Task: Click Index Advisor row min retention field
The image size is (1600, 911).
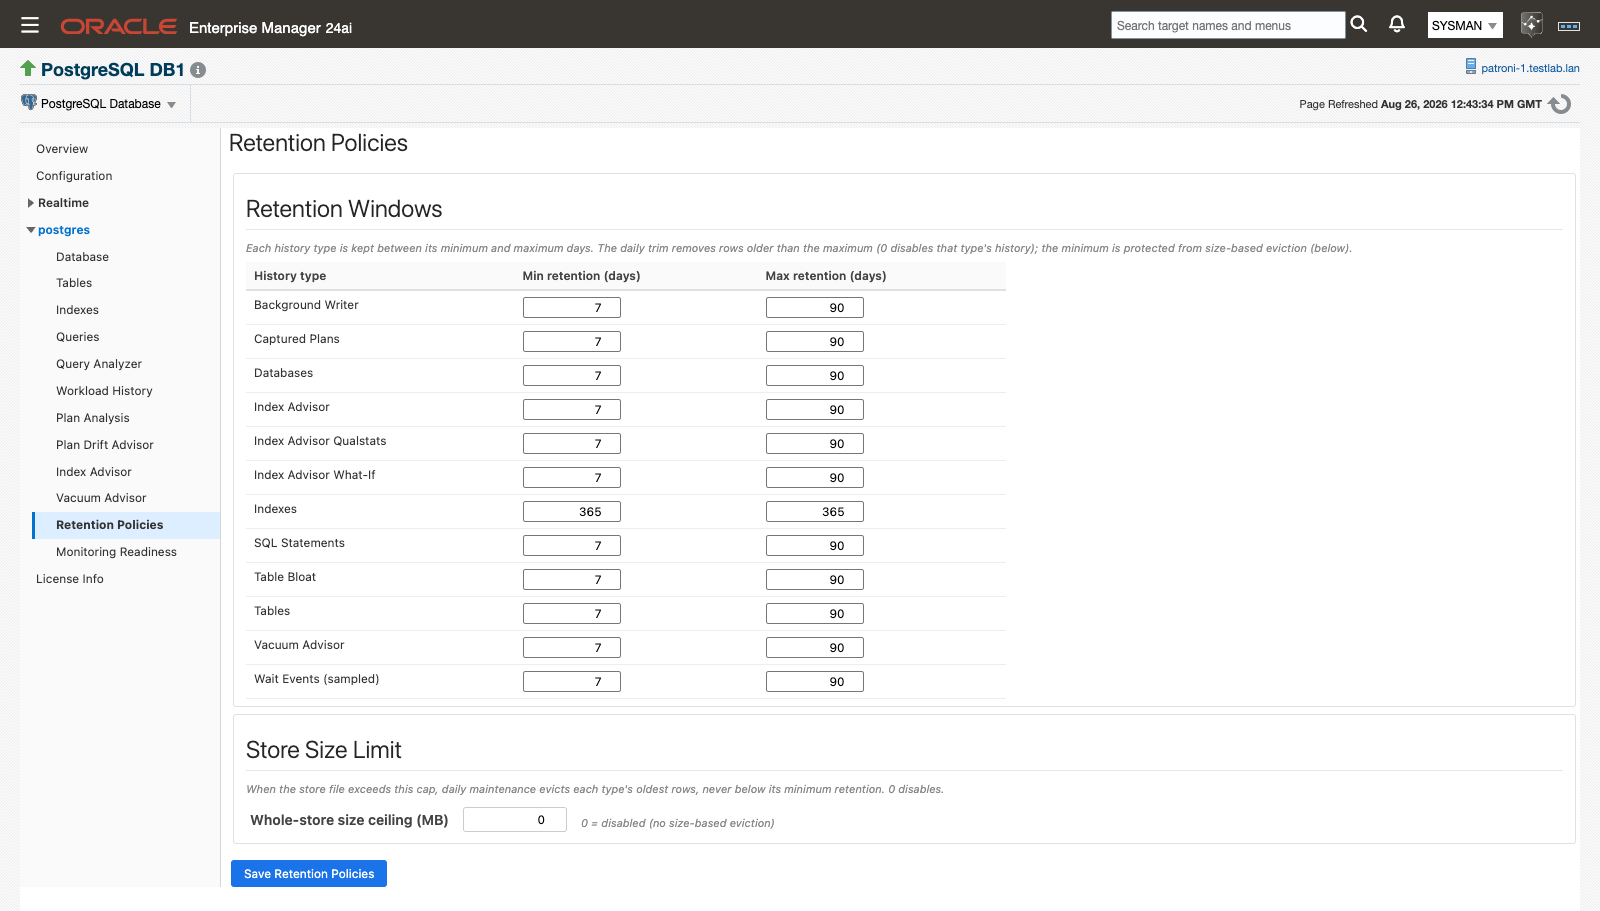Action: pyautogui.click(x=572, y=410)
